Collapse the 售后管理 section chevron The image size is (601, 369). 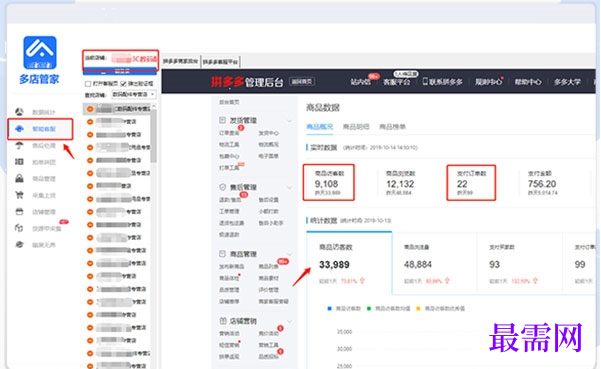[289, 187]
